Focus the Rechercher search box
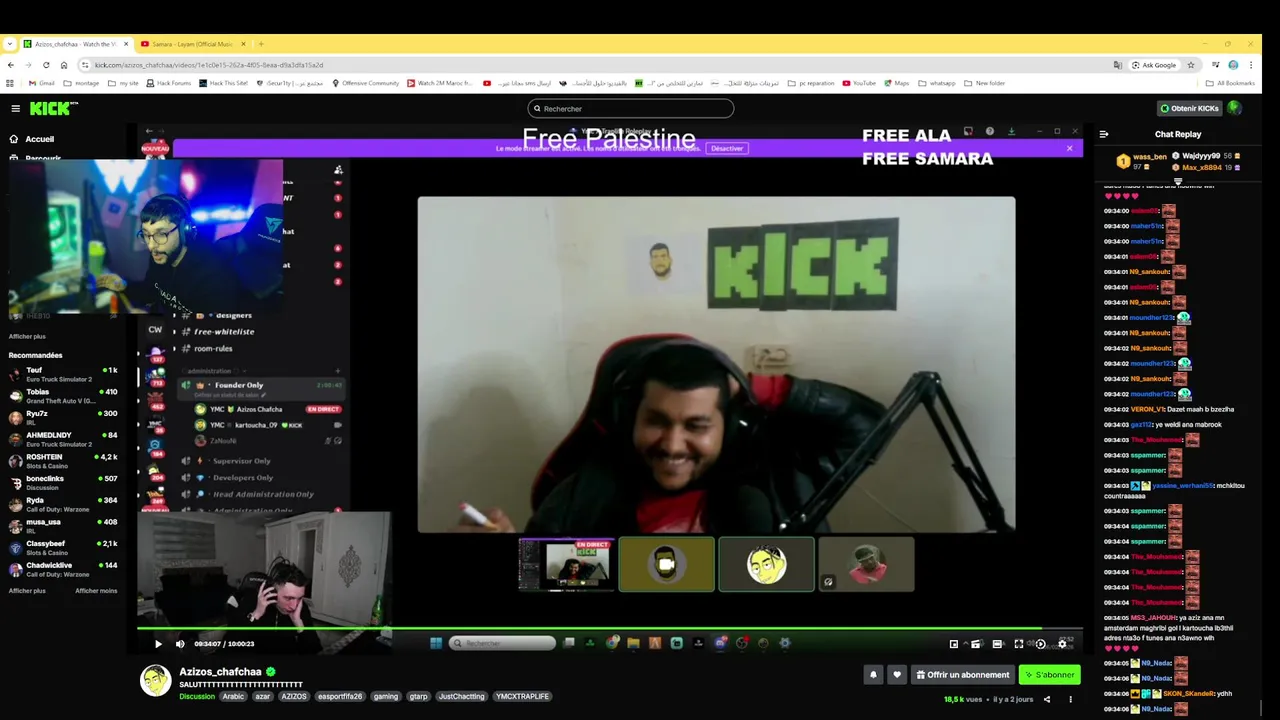 coord(630,108)
